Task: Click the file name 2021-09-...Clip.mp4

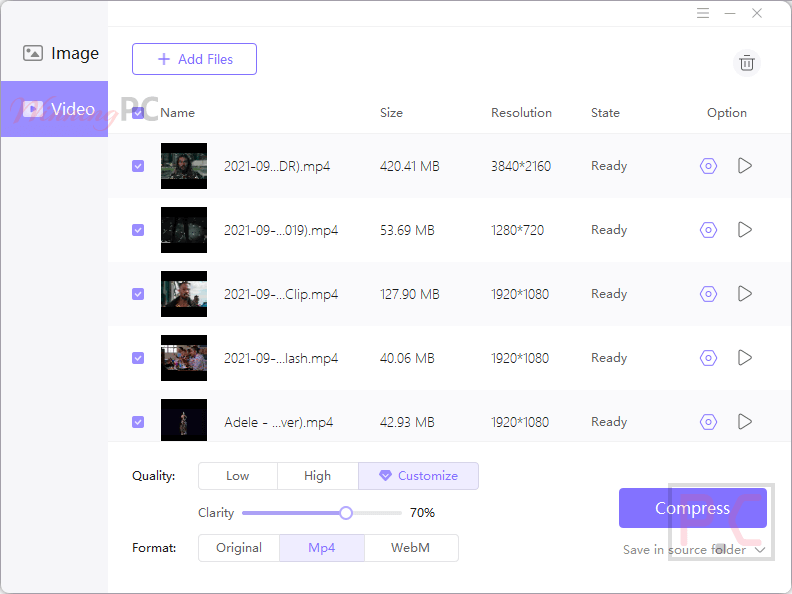Action: click(281, 294)
